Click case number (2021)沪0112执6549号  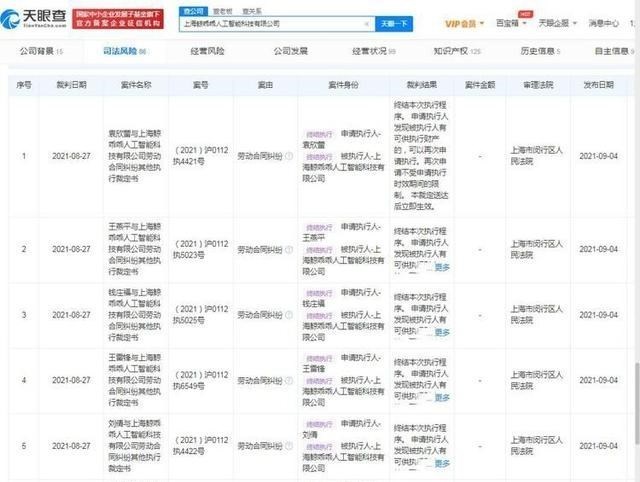pyautogui.click(x=200, y=380)
